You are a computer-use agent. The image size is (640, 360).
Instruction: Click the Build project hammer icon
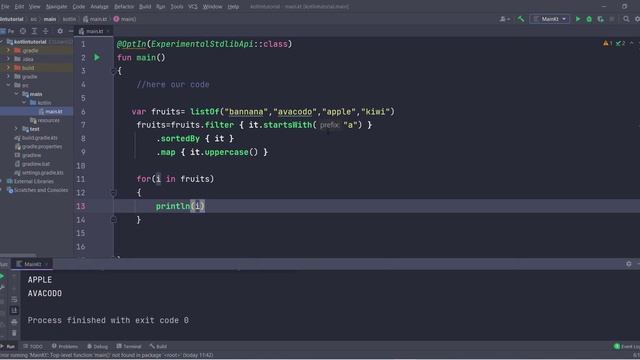point(521,19)
